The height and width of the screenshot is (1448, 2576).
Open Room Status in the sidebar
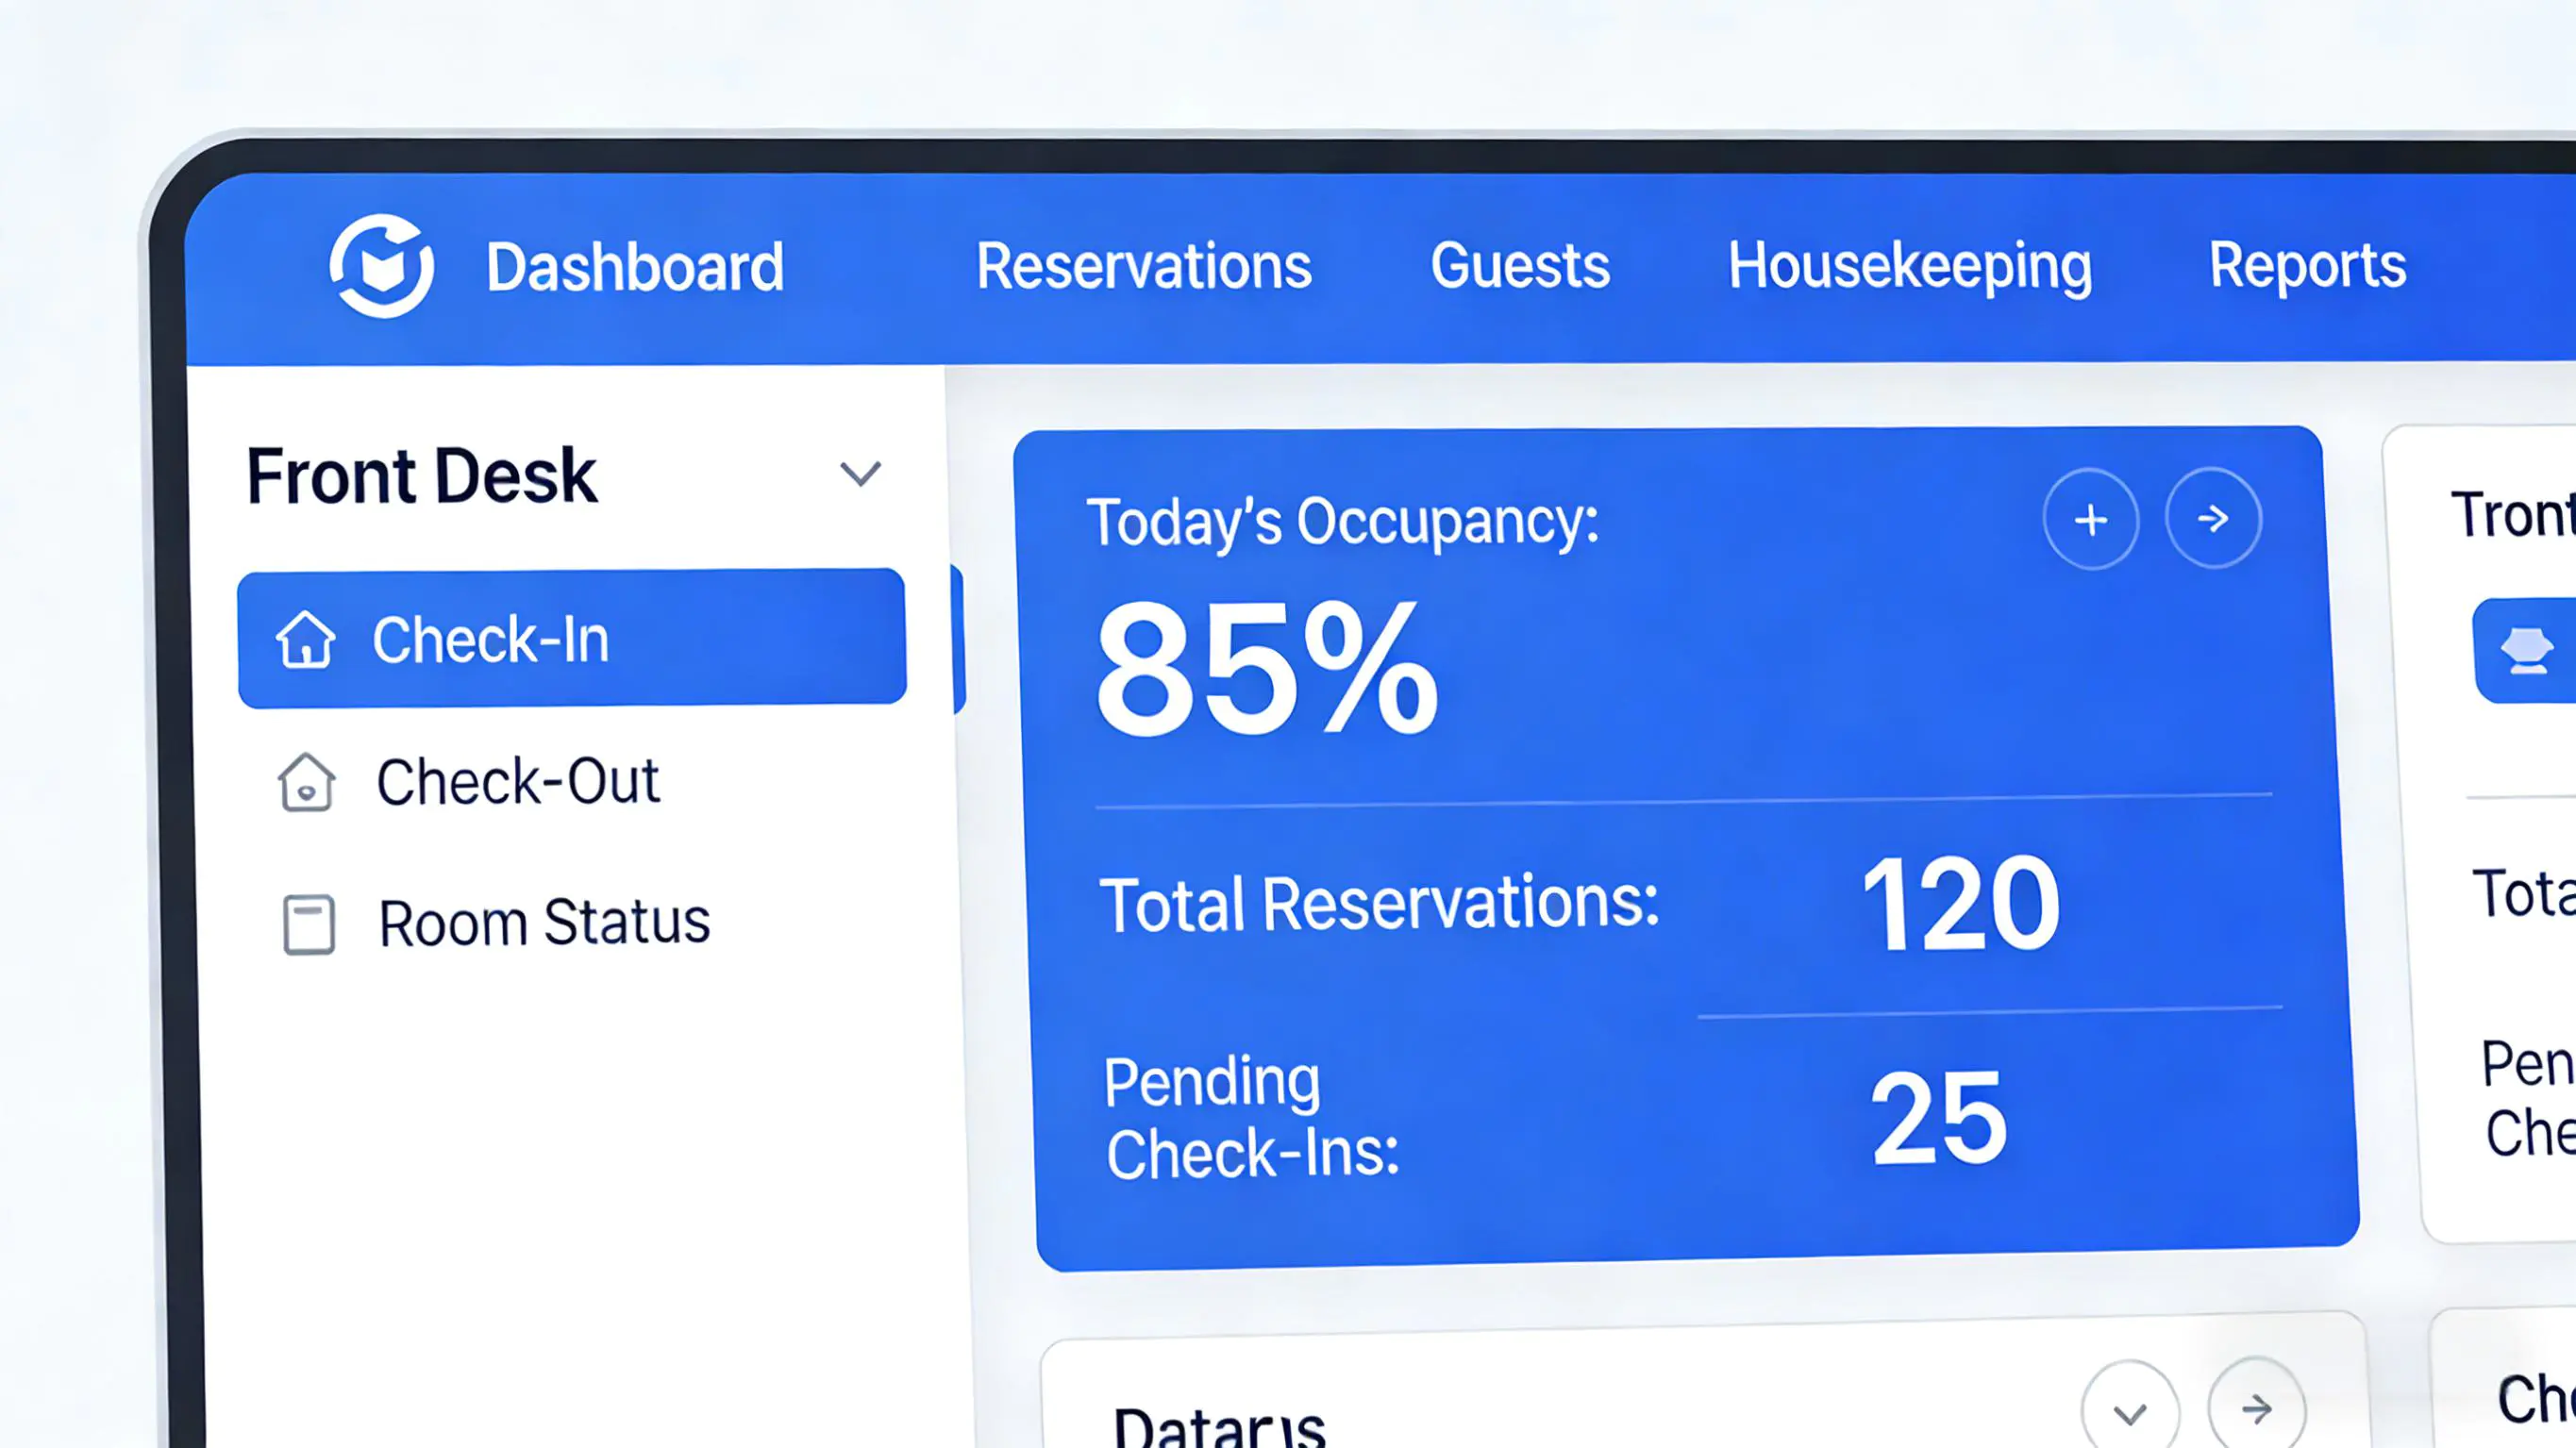543,922
